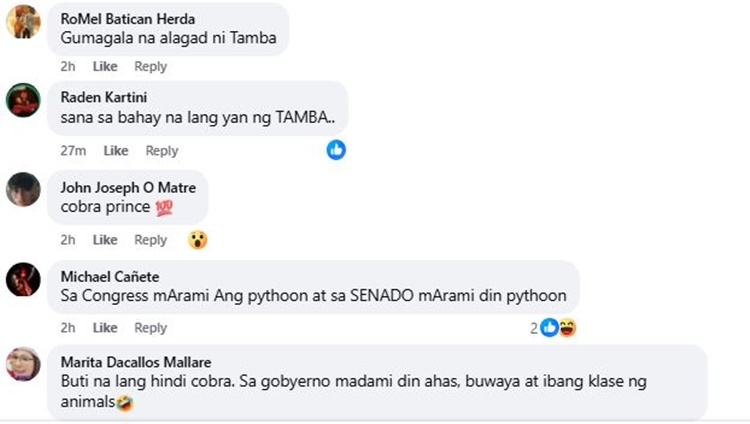This screenshot has height=424, width=750.
Task: Open Marita Dacallos Mallare's avatar
Action: (23, 364)
